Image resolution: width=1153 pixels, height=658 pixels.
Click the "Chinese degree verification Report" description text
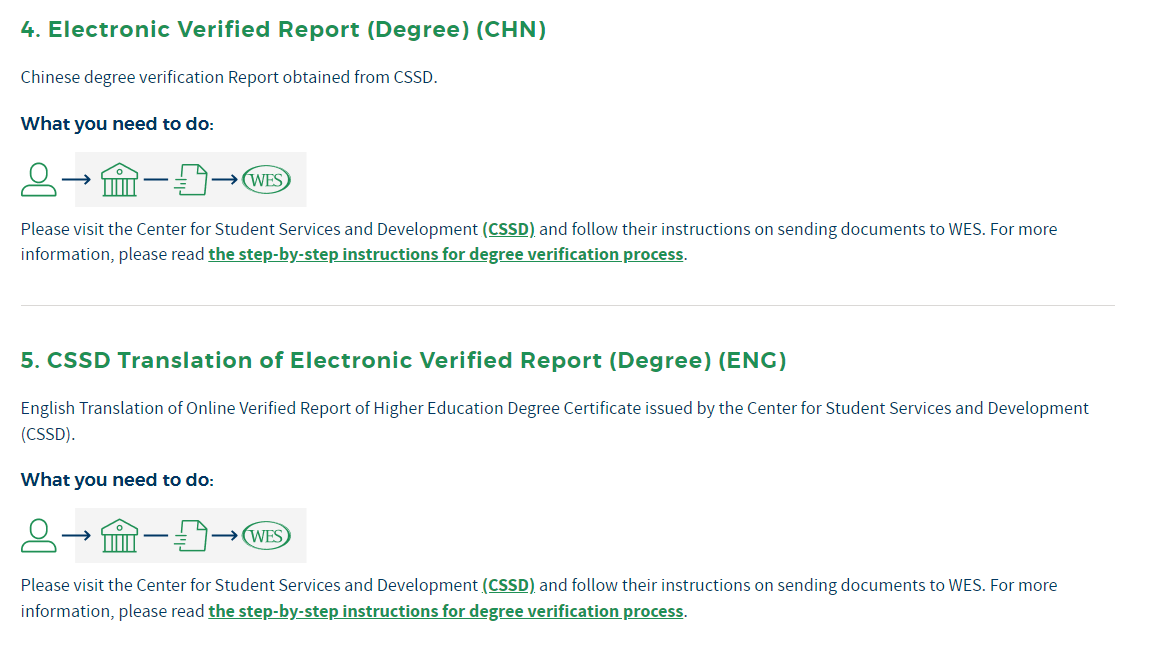(229, 77)
